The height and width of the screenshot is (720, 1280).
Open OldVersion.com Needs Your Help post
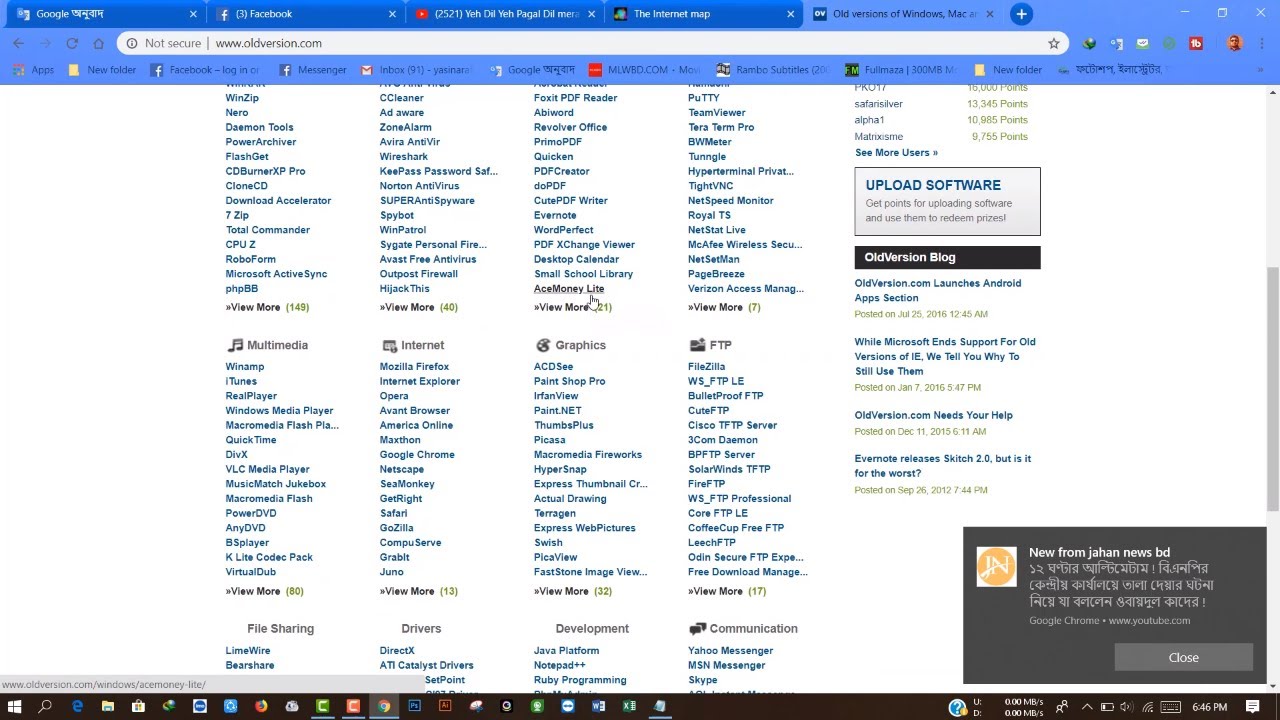(933, 415)
